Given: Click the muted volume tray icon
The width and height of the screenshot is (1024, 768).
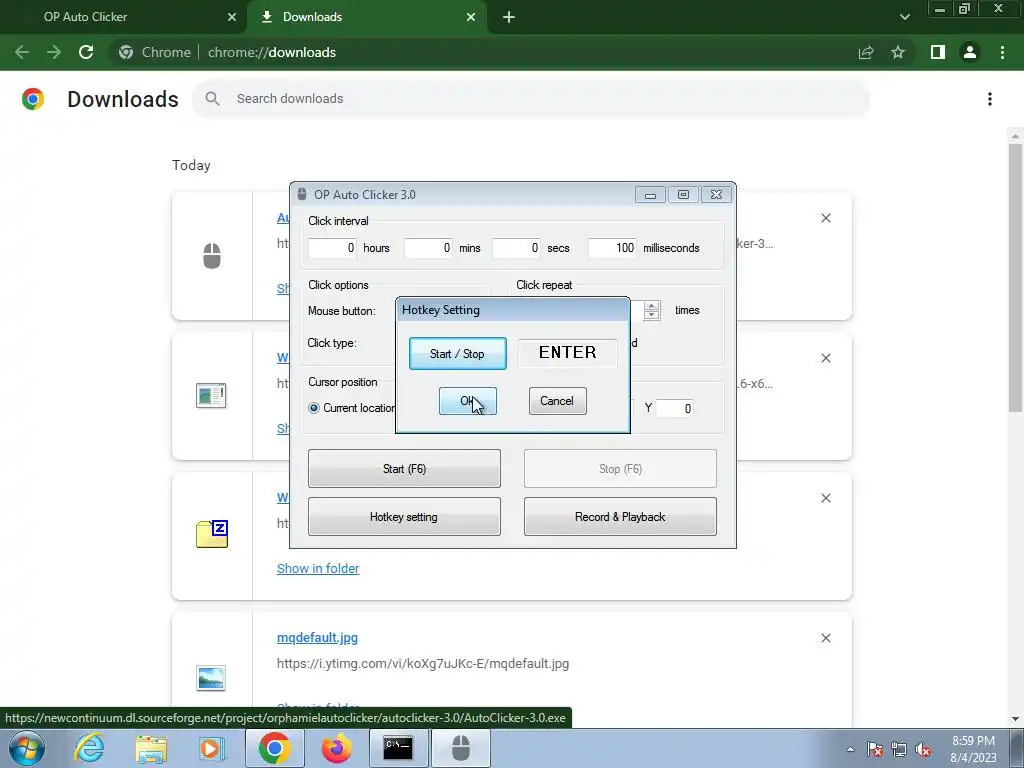Looking at the screenshot, I should (923, 749).
